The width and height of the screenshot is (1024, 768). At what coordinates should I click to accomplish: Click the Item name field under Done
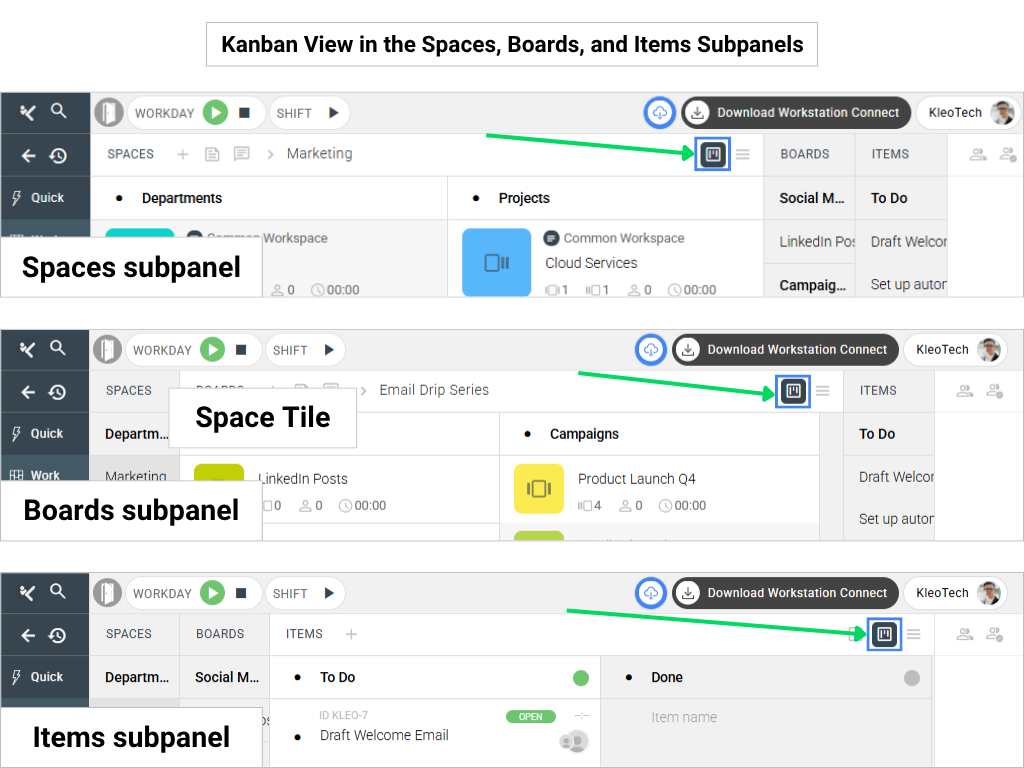[684, 717]
